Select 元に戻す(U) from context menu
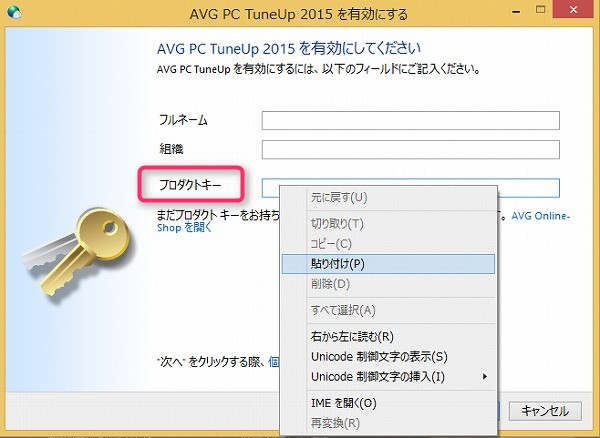This screenshot has height=438, width=600. tap(388, 197)
